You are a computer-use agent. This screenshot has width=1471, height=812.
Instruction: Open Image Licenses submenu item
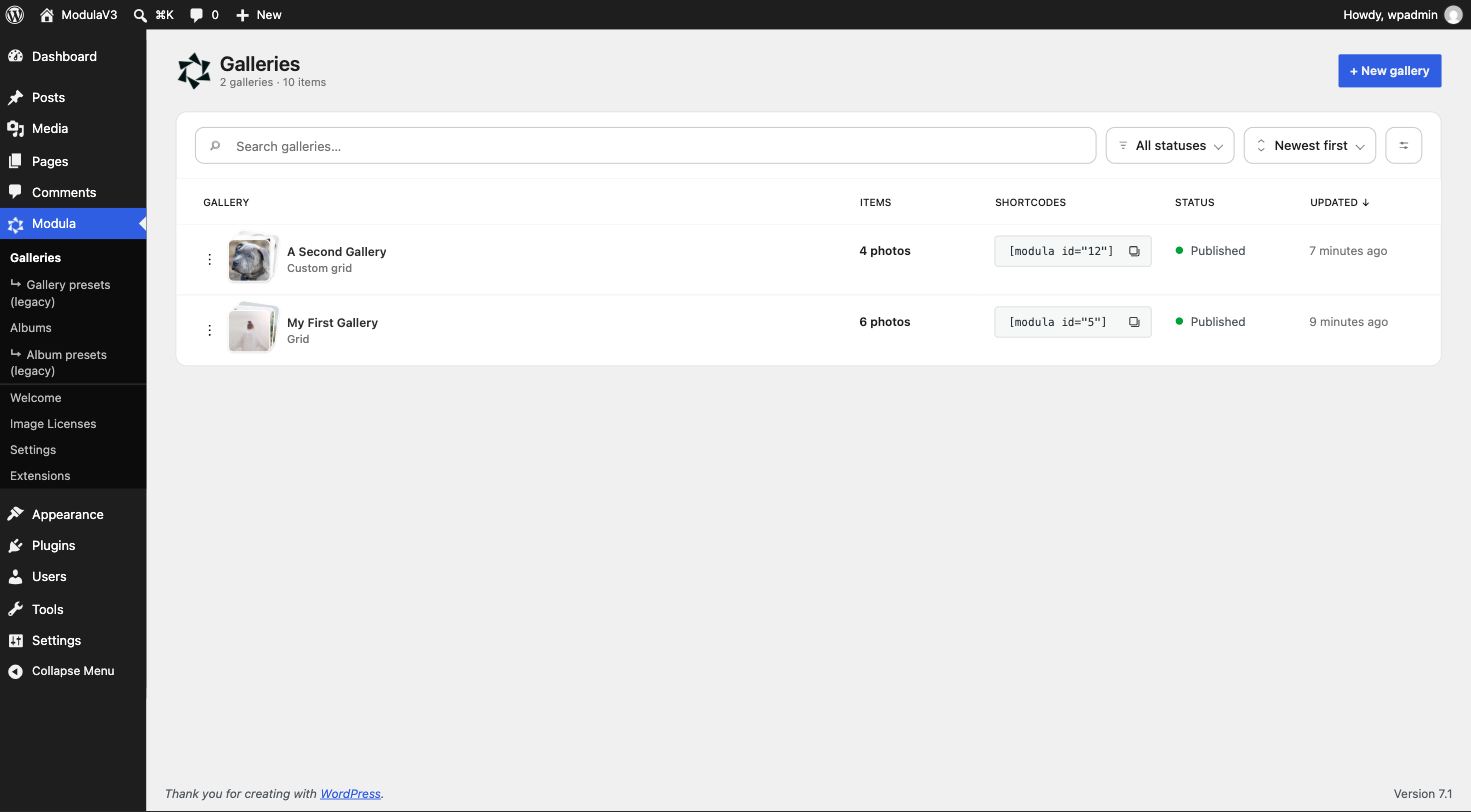click(53, 424)
